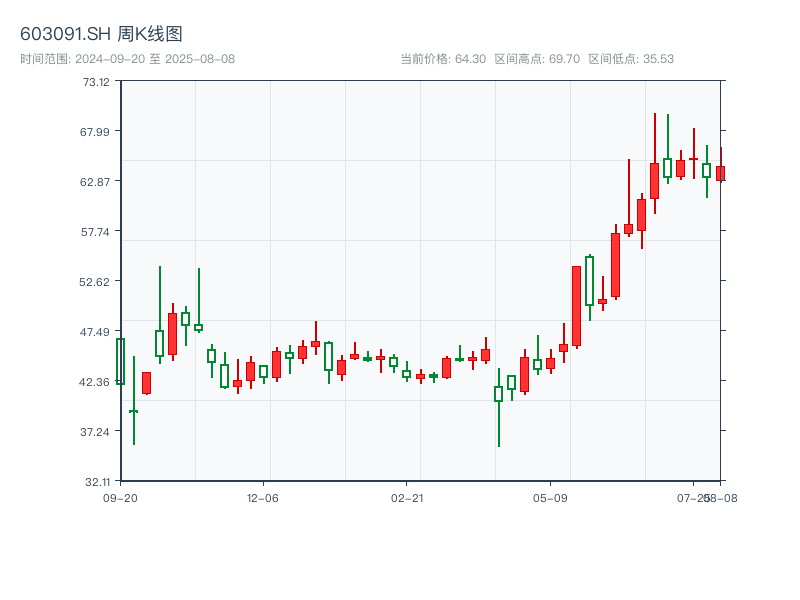Click the green candle with lowest wick near 35.53
The image size is (800, 600).
[498, 407]
